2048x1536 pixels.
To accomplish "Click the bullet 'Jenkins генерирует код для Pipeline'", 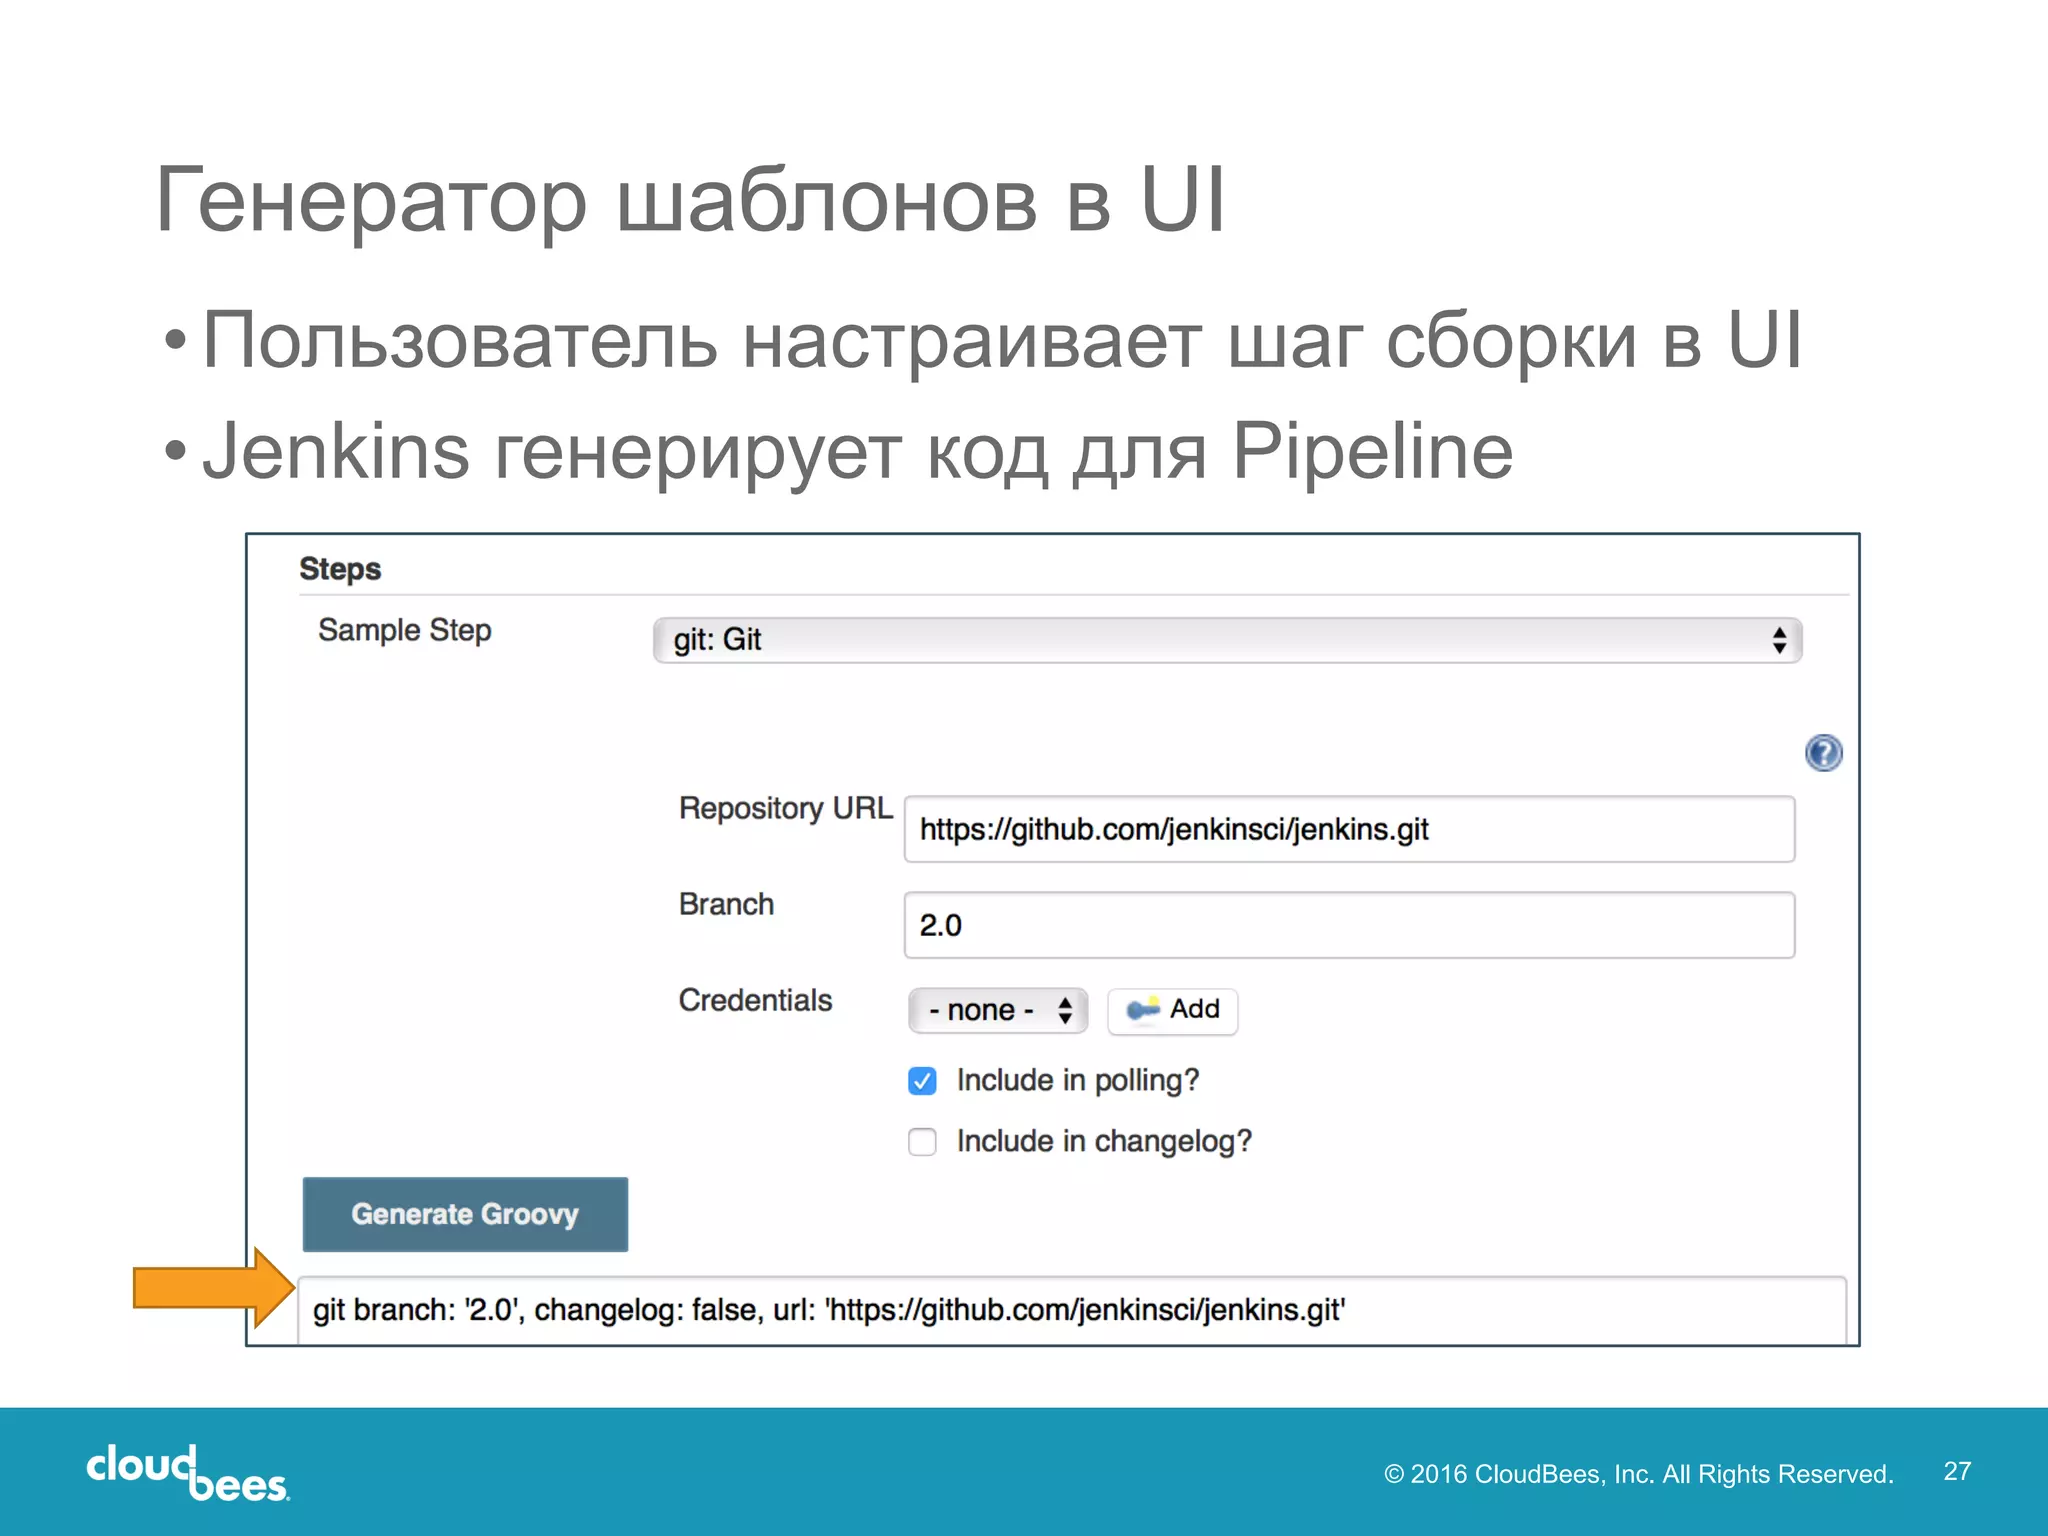I will (858, 452).
